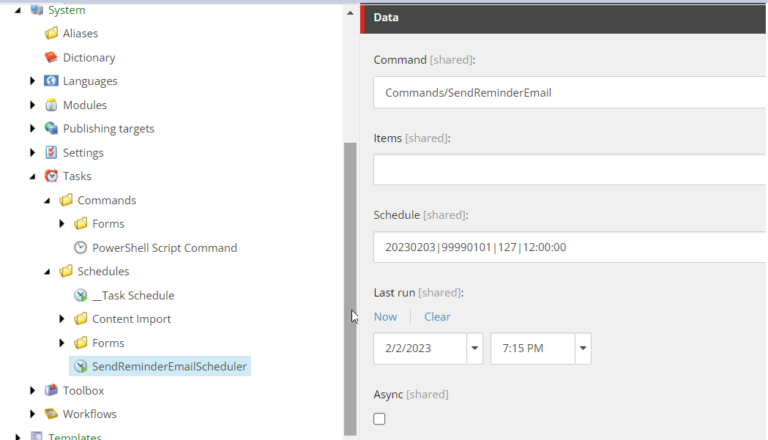768x440 pixels.
Task: Click the Settings icon in tree
Action: click(51, 153)
